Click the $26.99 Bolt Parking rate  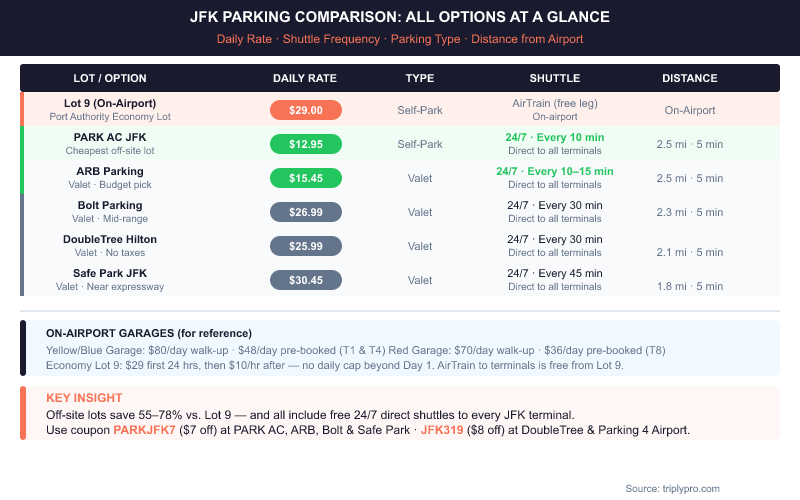pos(305,212)
